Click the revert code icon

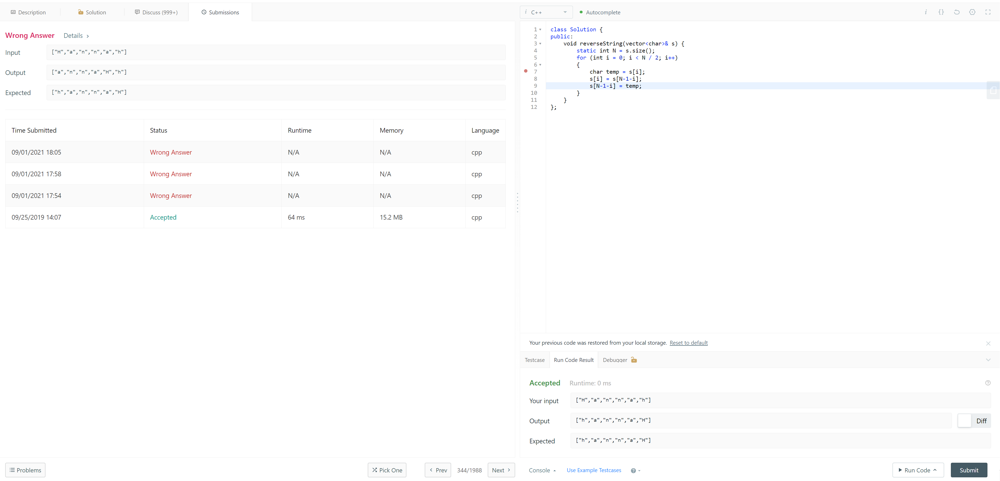(x=957, y=12)
